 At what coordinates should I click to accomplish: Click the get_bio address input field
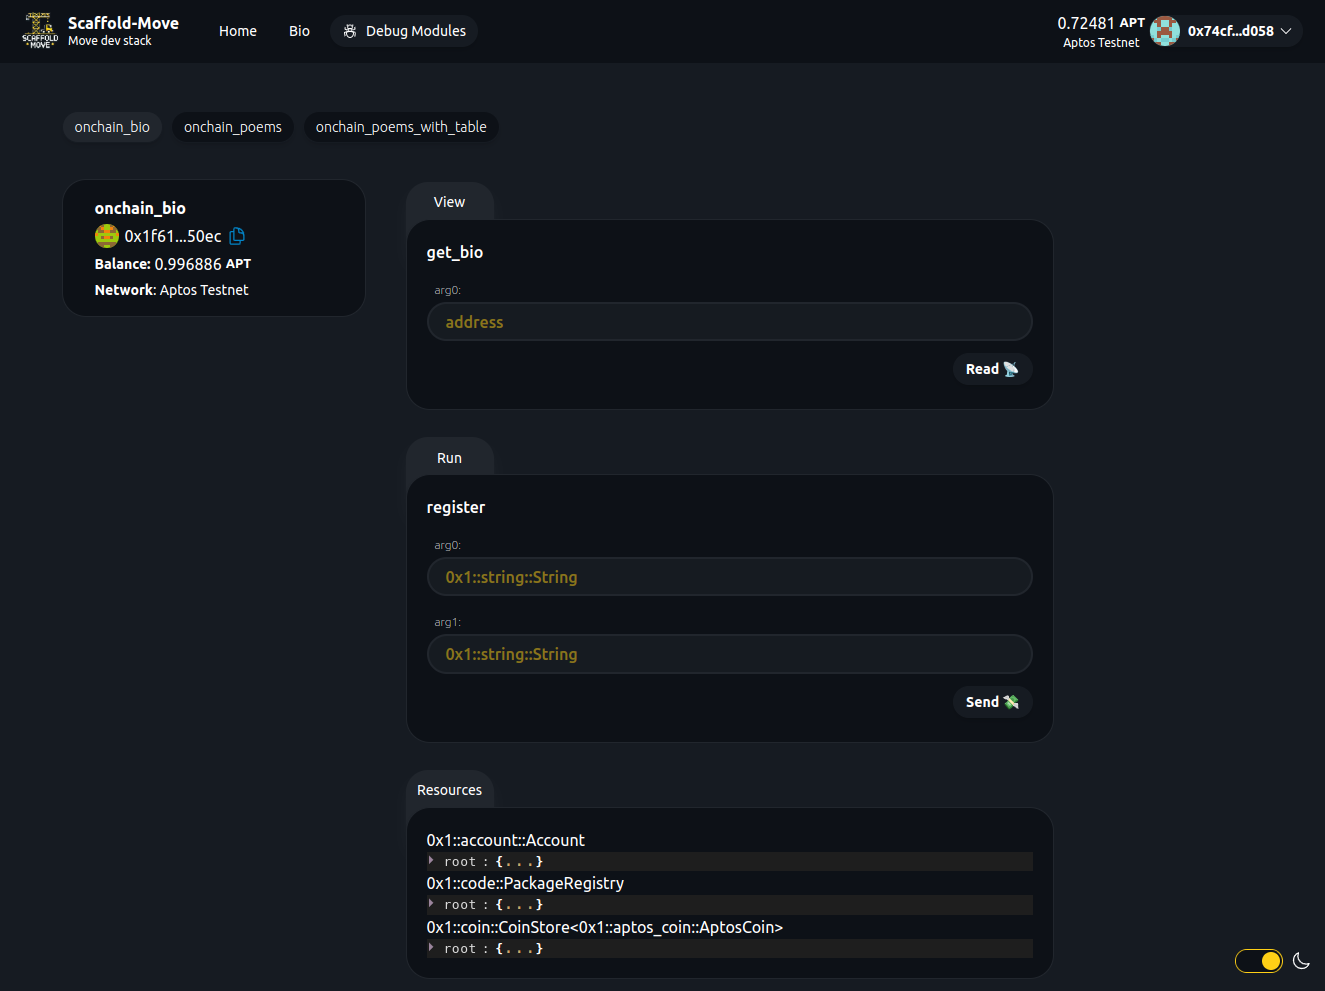click(x=729, y=322)
